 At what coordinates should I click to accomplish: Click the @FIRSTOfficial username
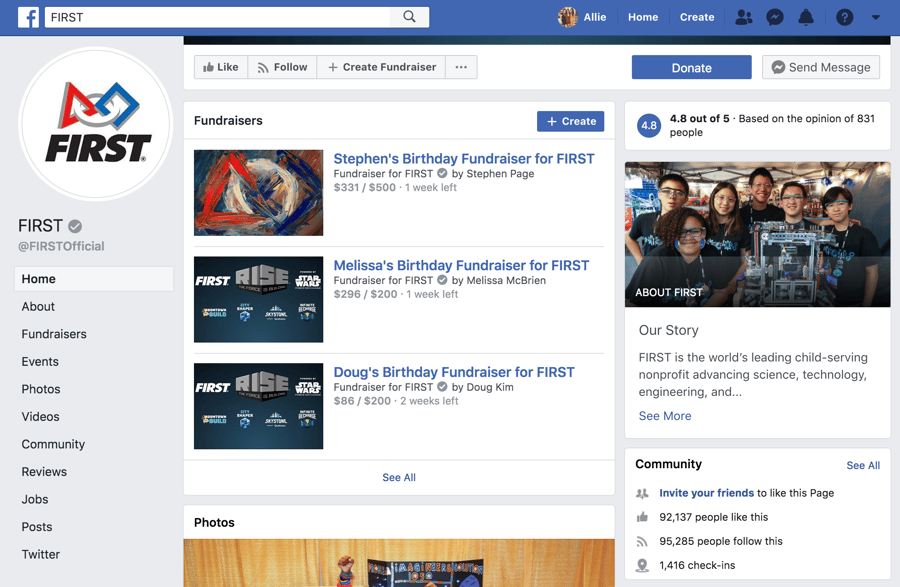tap(61, 246)
